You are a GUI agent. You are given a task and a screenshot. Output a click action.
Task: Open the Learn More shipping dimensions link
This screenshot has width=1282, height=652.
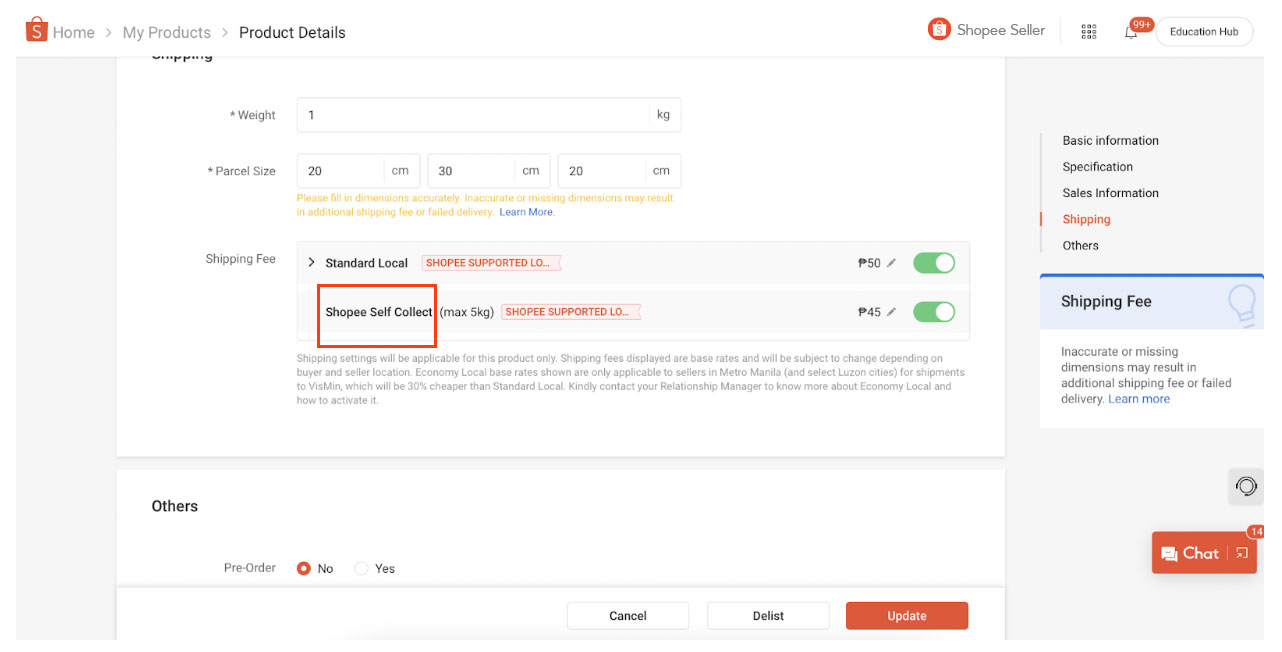click(x=526, y=211)
